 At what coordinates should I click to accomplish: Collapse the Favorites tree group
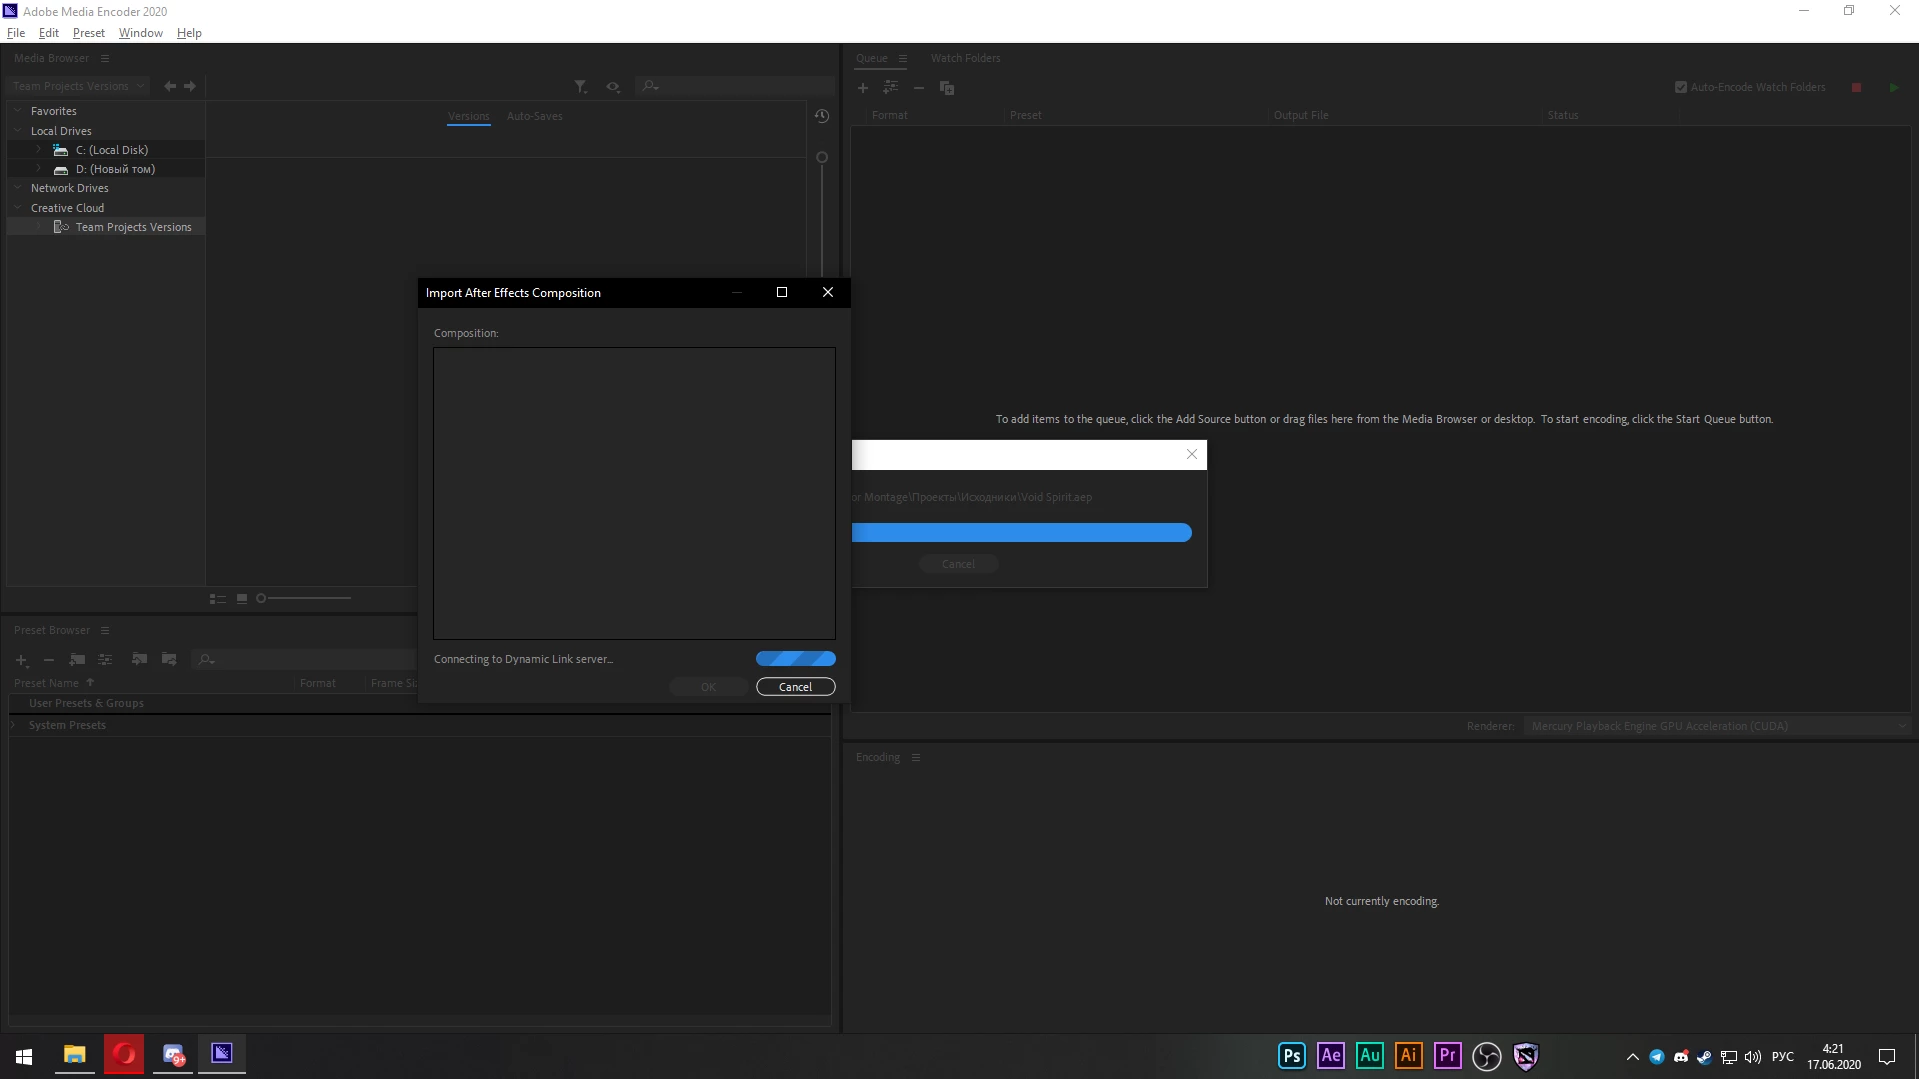[x=18, y=111]
